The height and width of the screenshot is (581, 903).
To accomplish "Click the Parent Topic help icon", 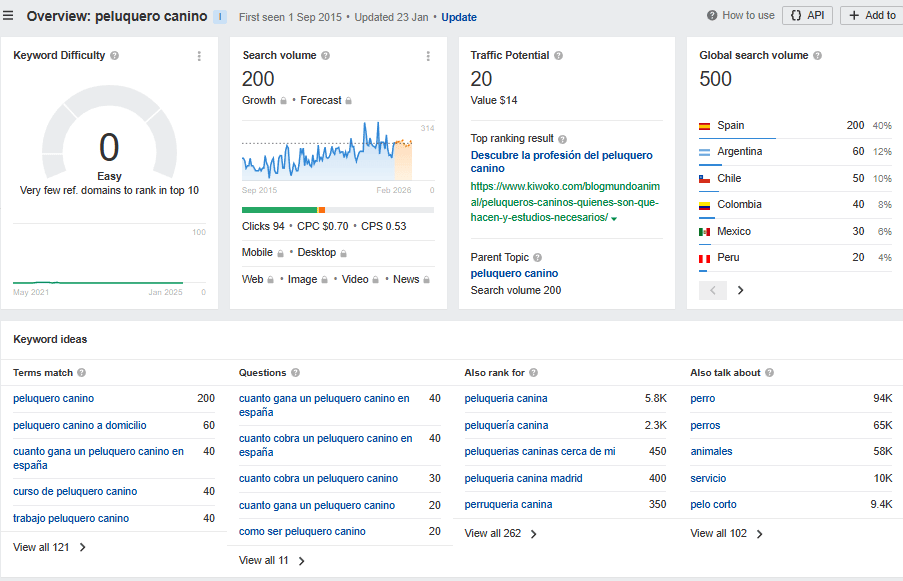I will 538,258.
